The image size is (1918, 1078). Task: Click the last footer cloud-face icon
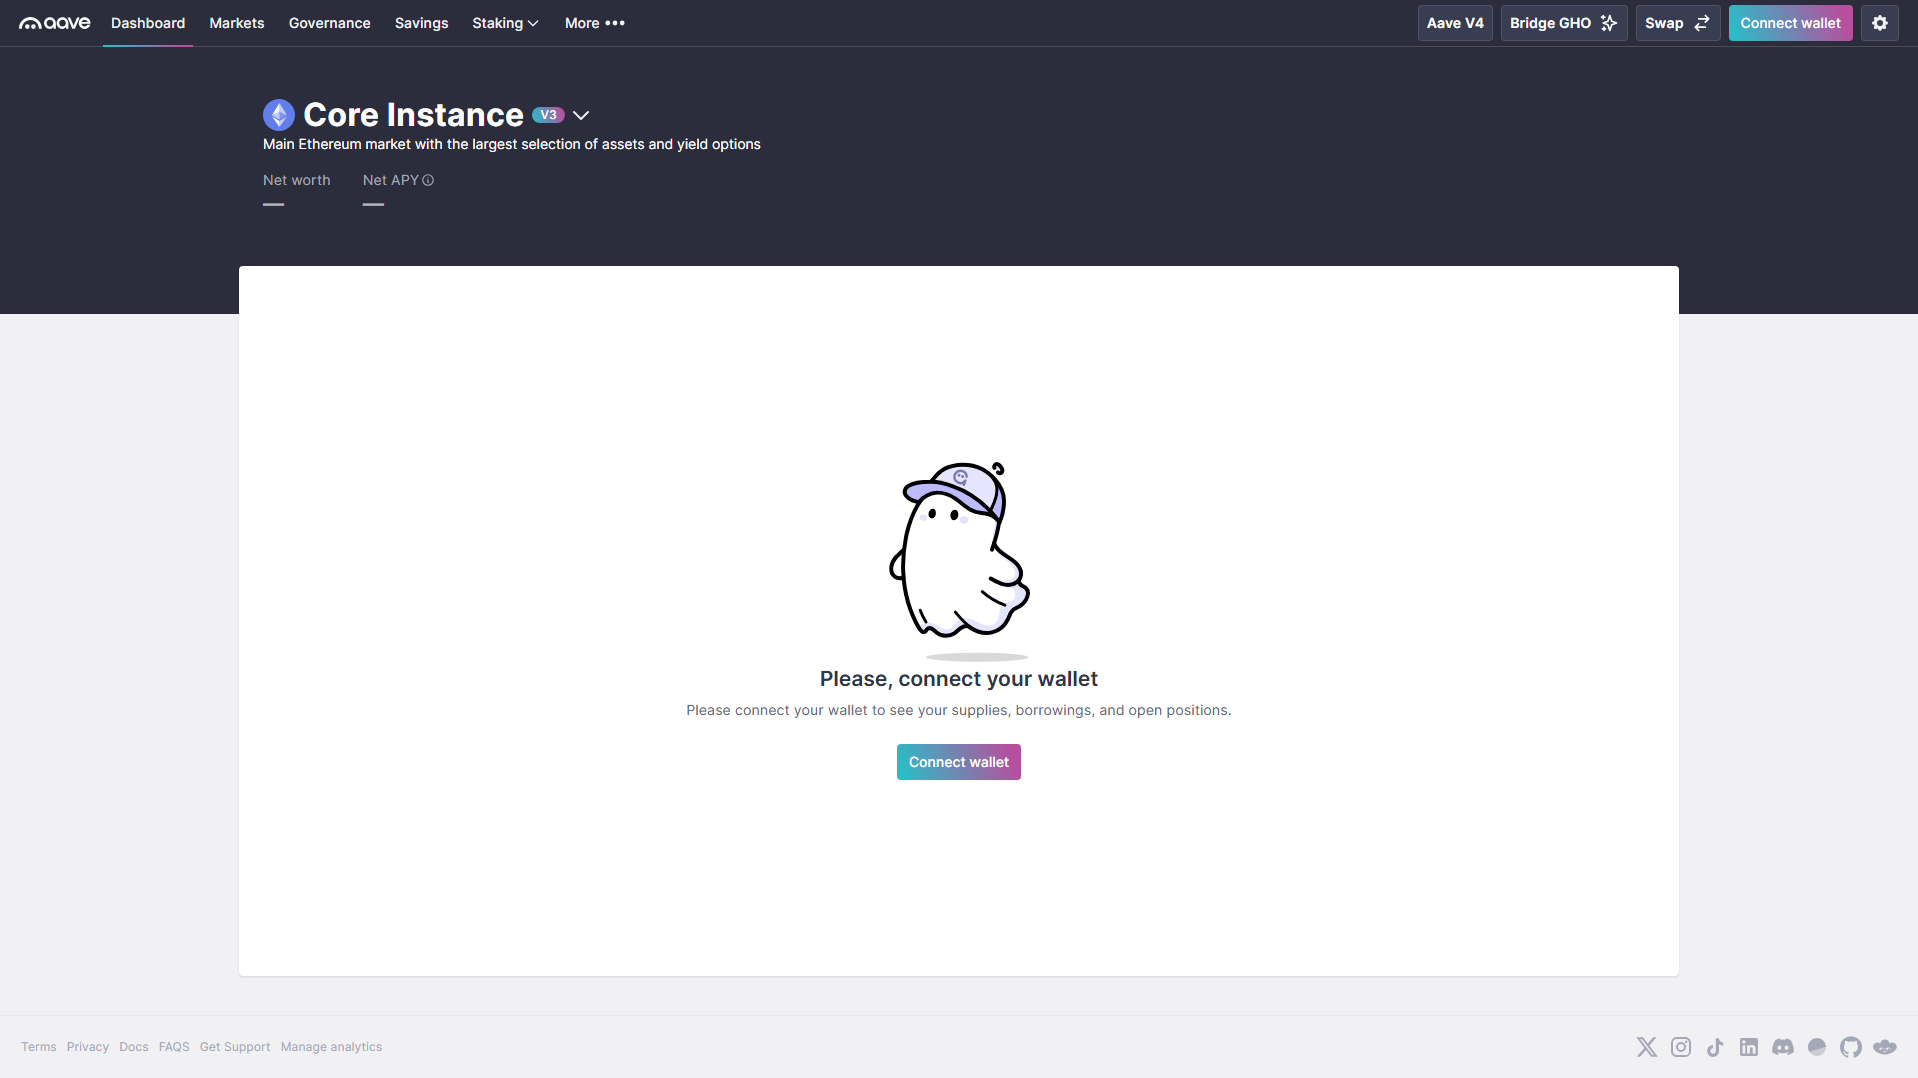tap(1885, 1047)
